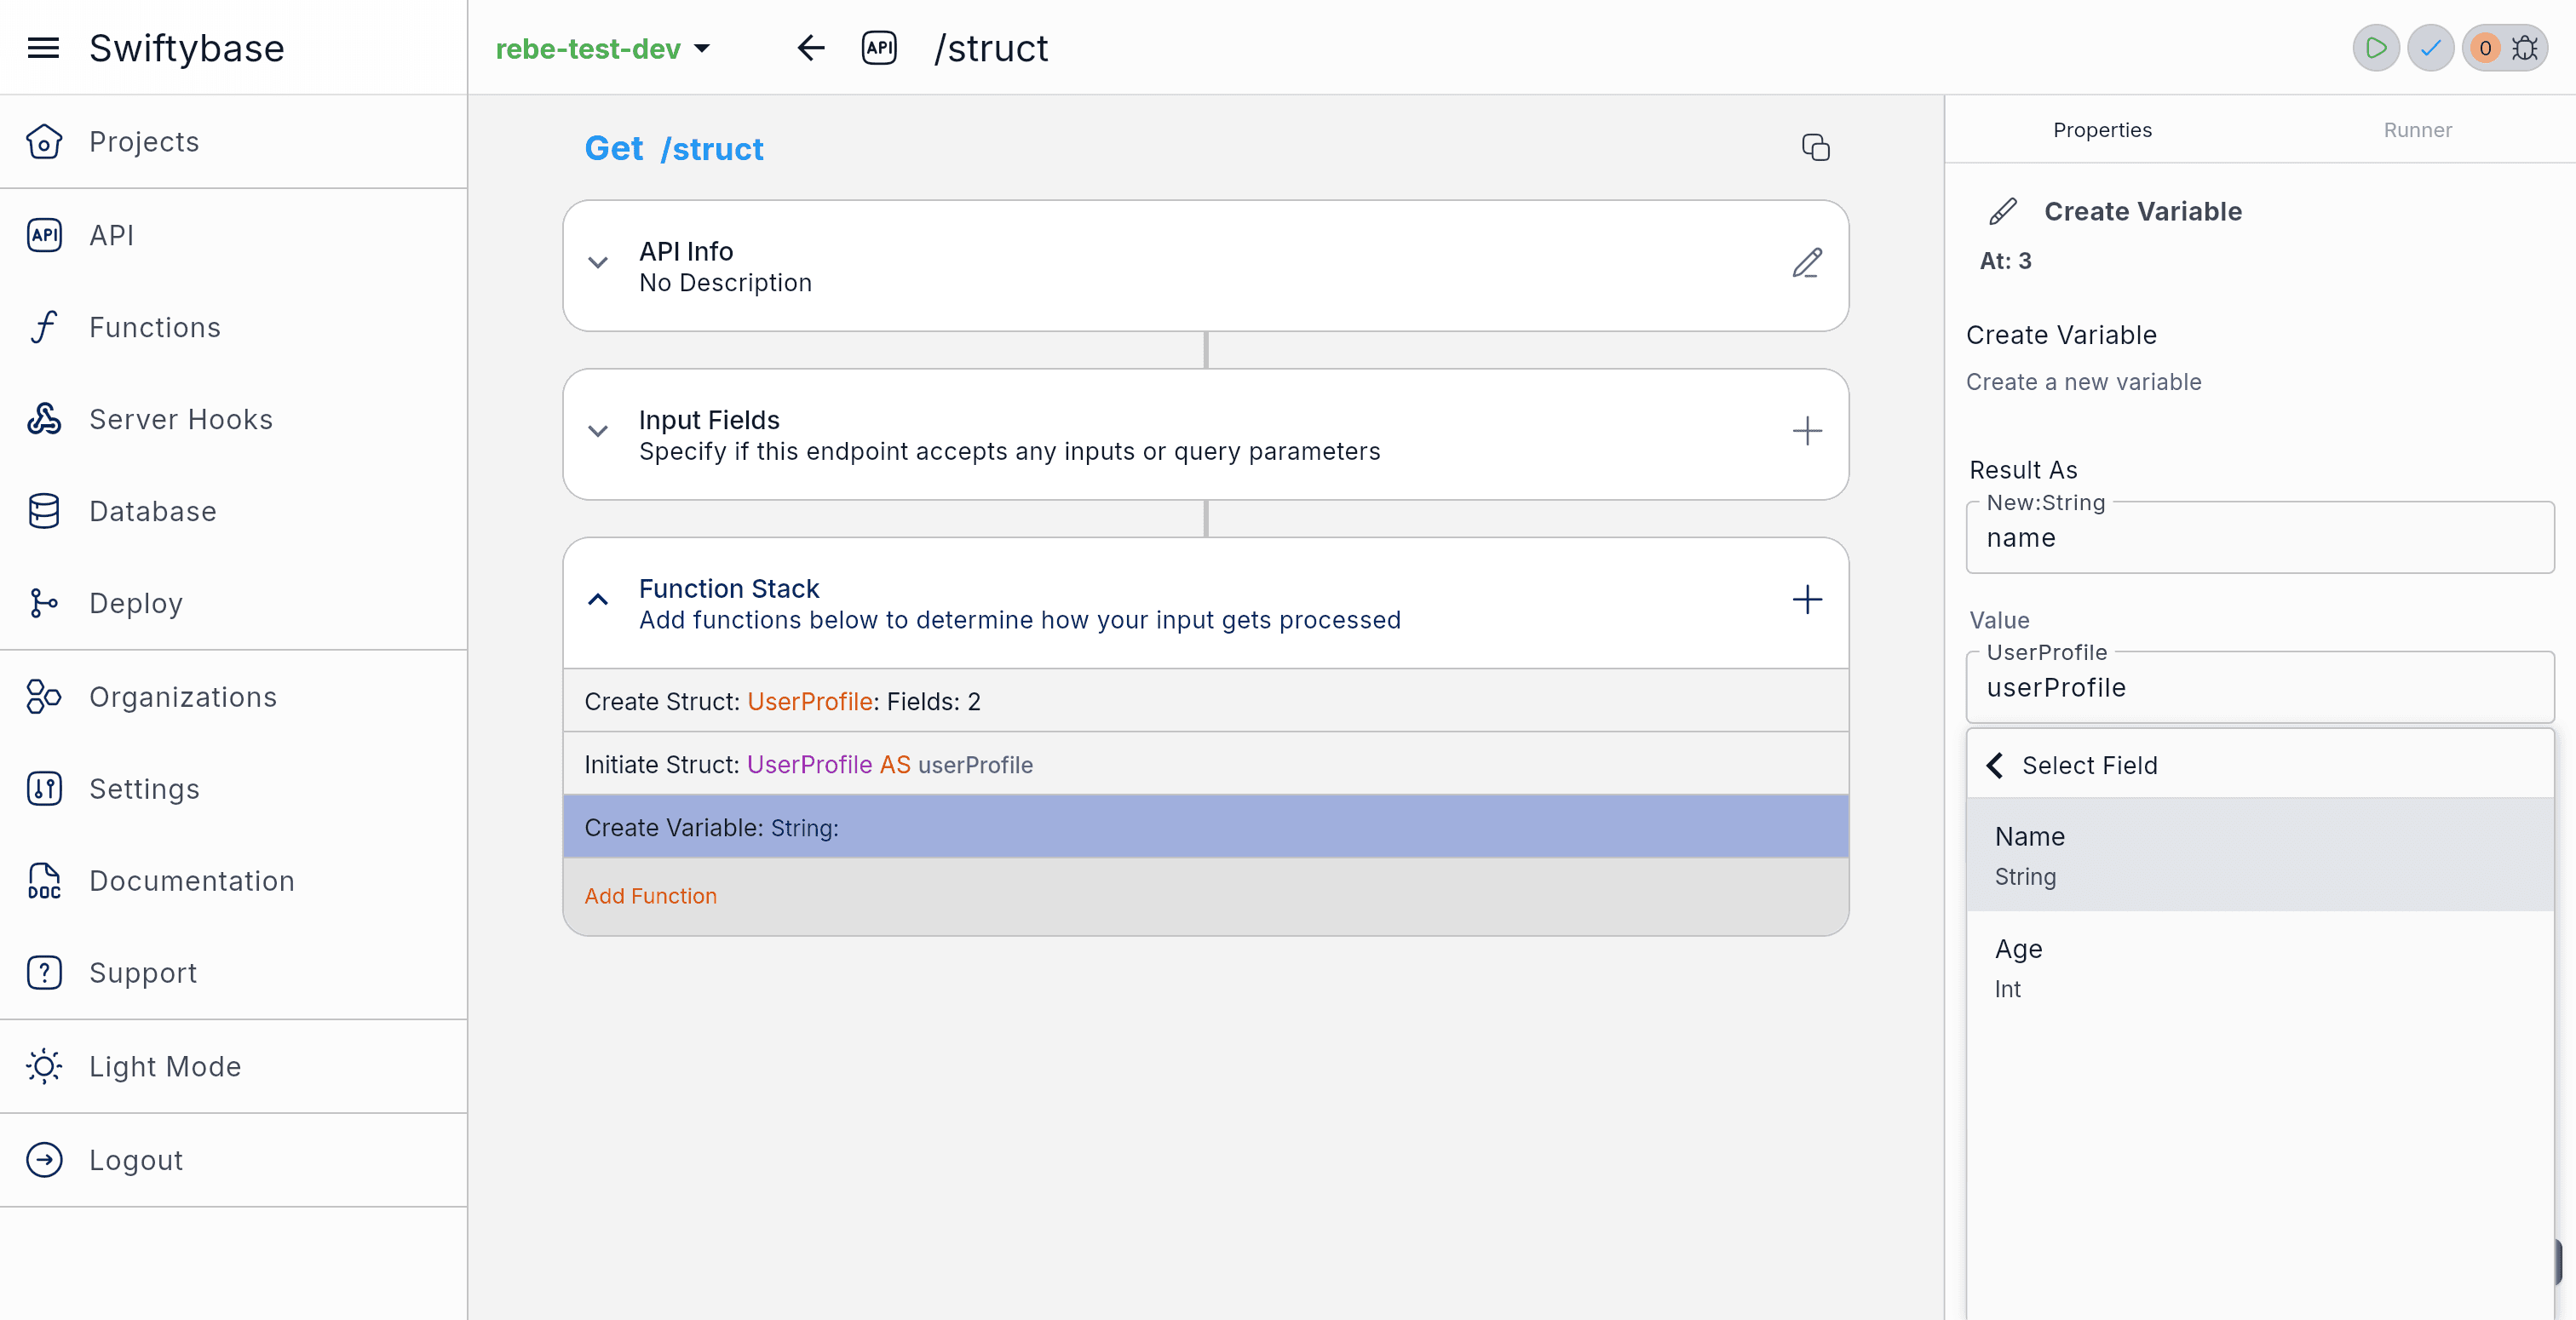Click the Deploy branch icon
The height and width of the screenshot is (1320, 2576).
pos(44,603)
